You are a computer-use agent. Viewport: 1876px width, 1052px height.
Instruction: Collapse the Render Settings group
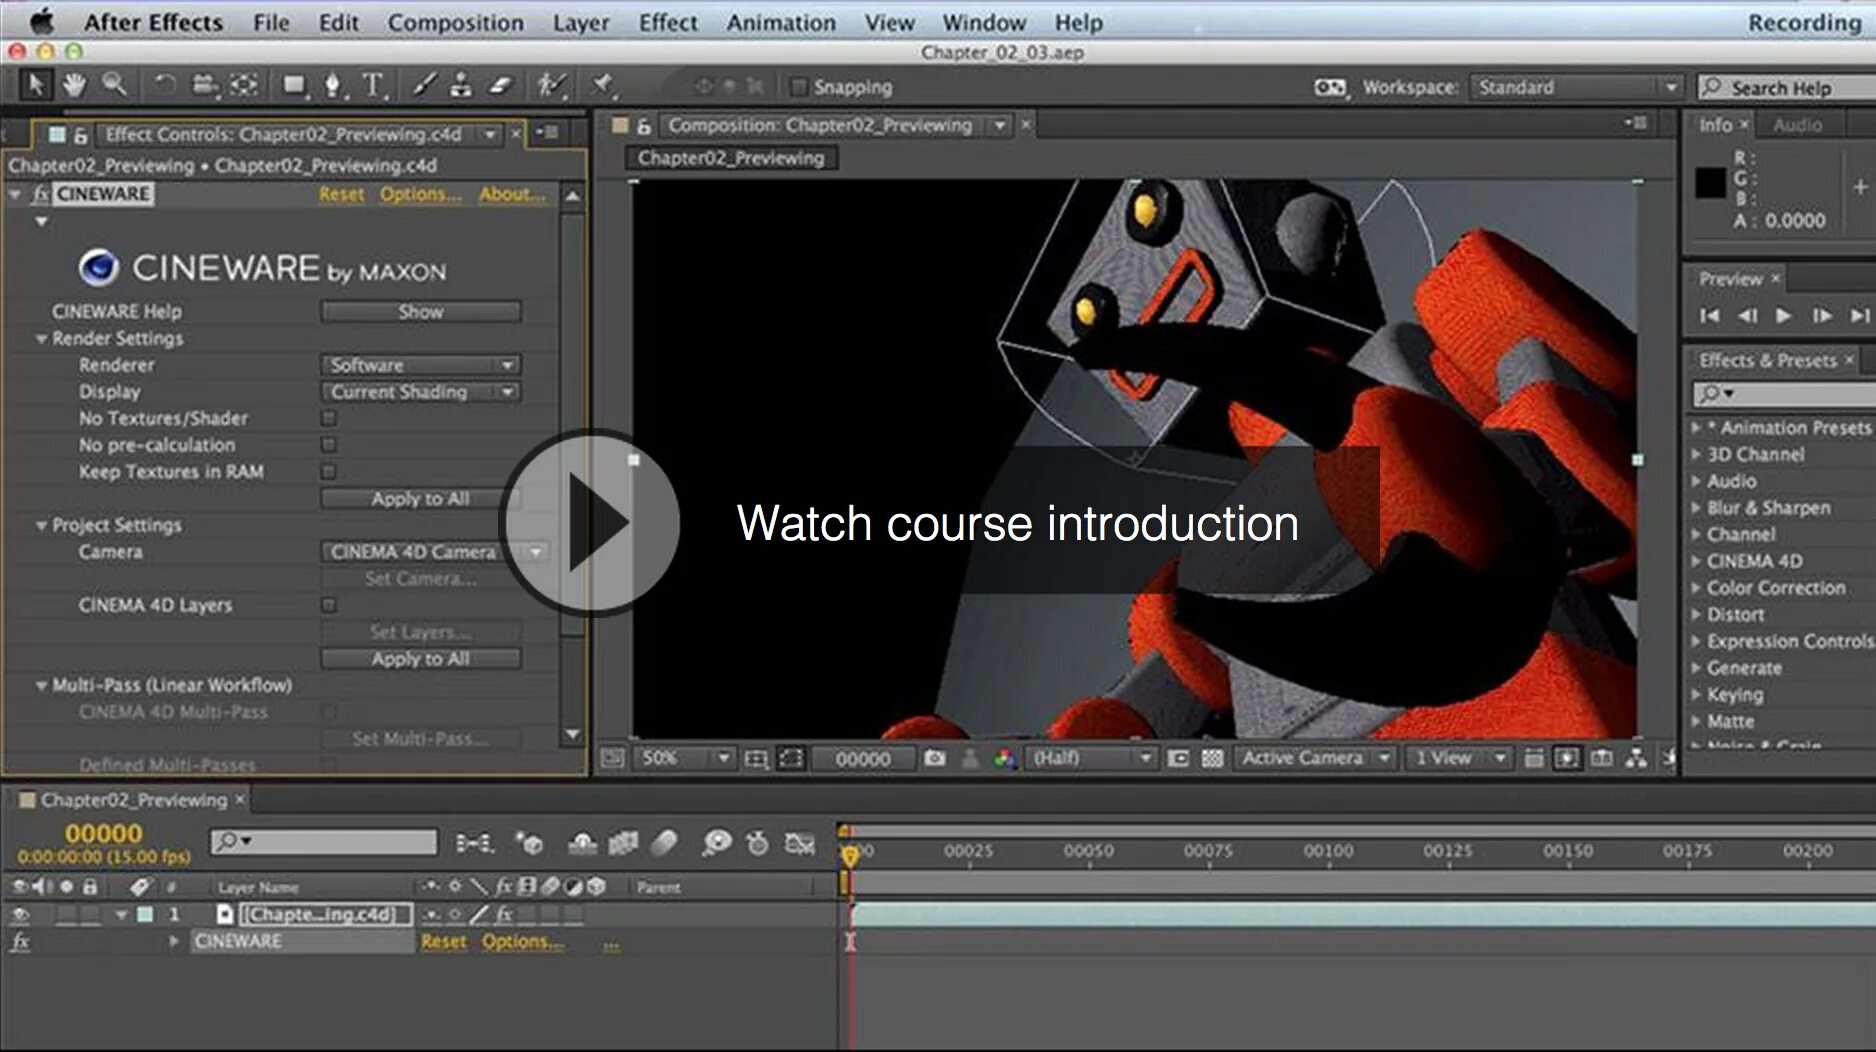point(42,339)
